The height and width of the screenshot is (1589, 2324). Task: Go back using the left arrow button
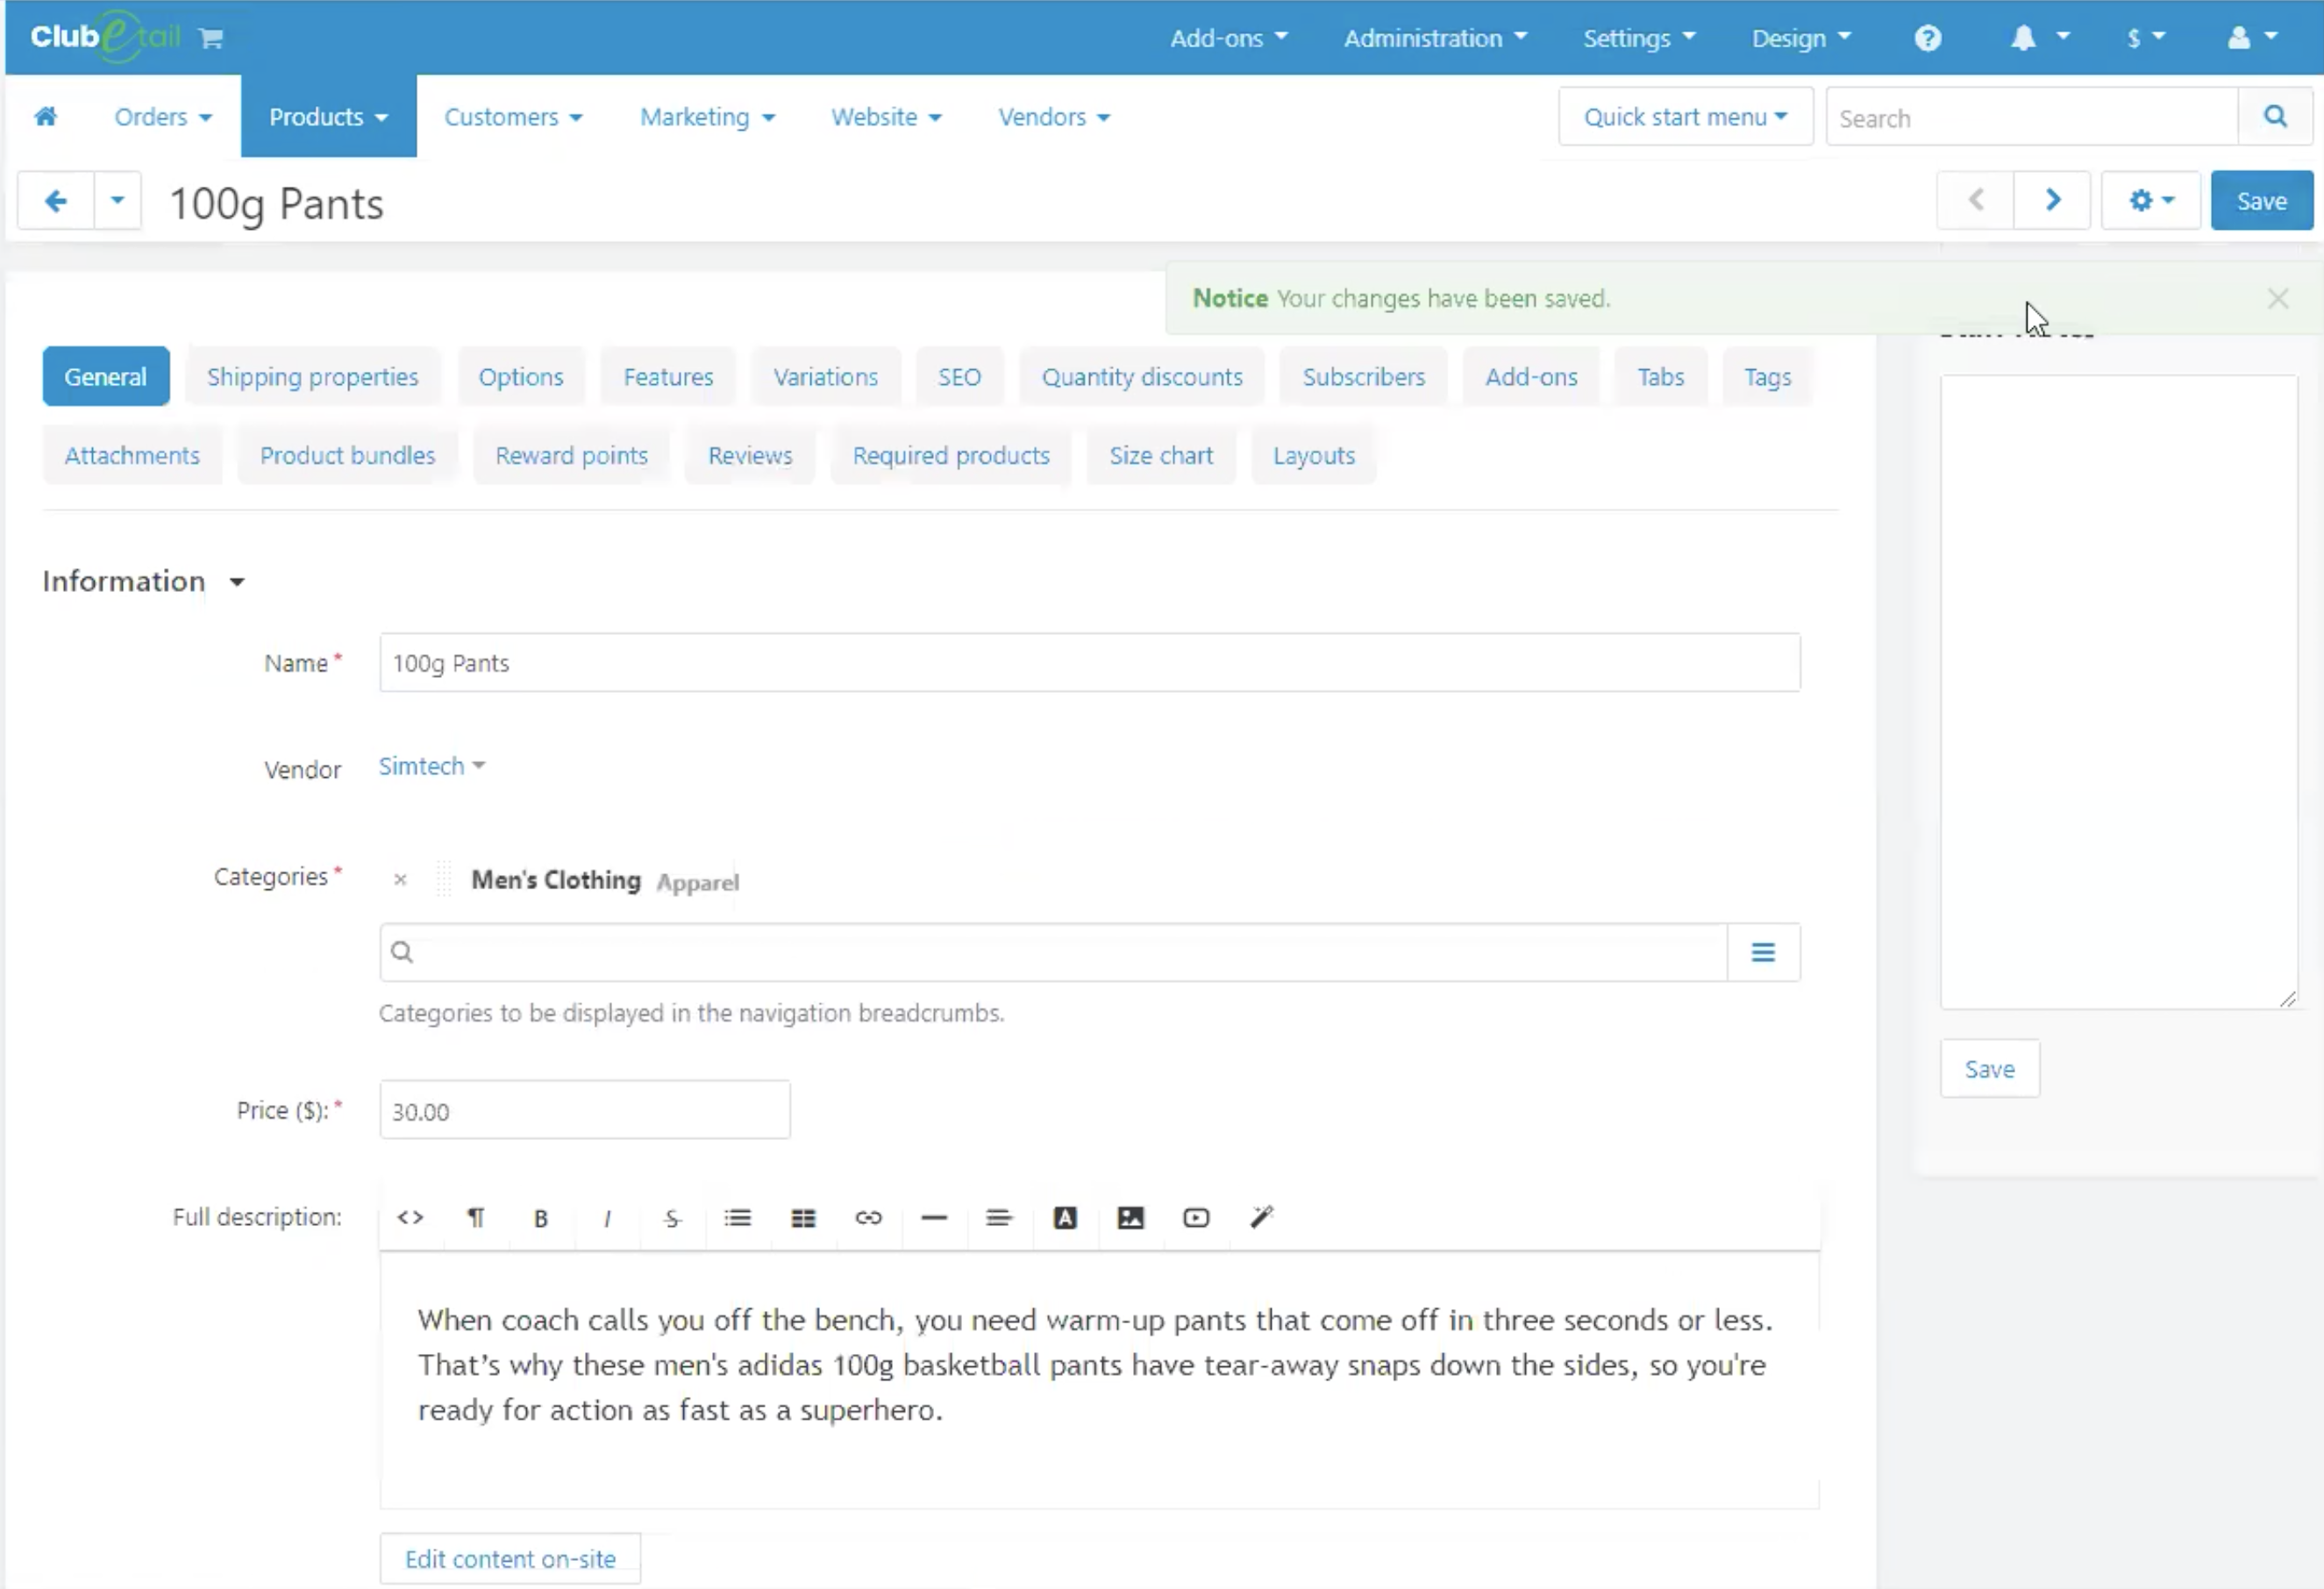click(56, 201)
